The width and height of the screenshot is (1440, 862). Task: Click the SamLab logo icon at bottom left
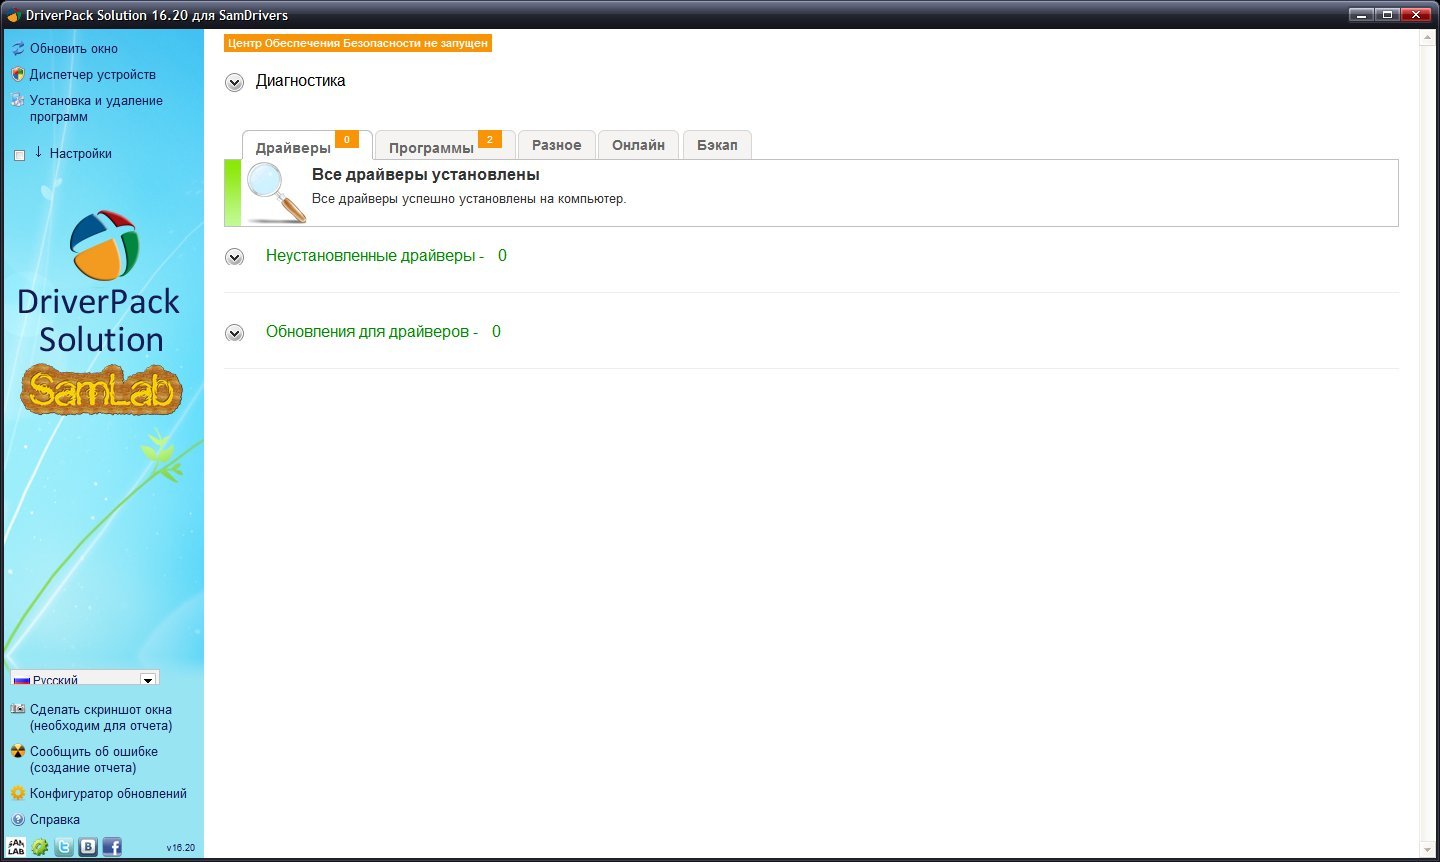(x=16, y=847)
